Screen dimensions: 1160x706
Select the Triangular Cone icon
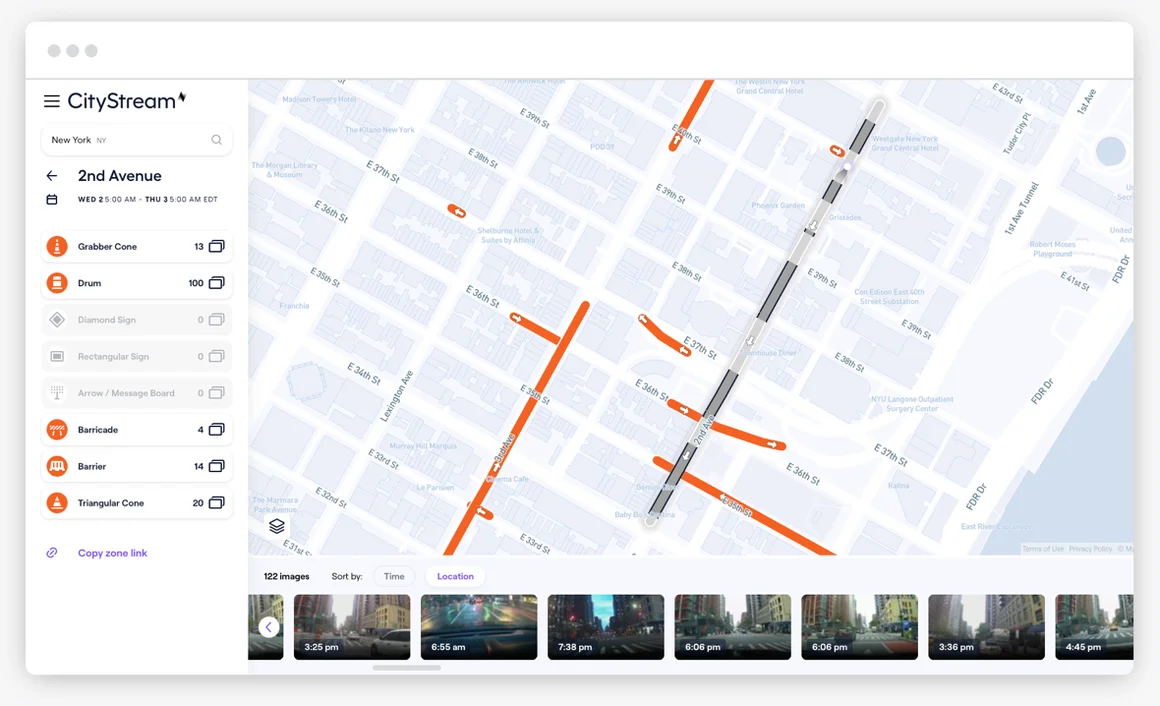point(55,502)
